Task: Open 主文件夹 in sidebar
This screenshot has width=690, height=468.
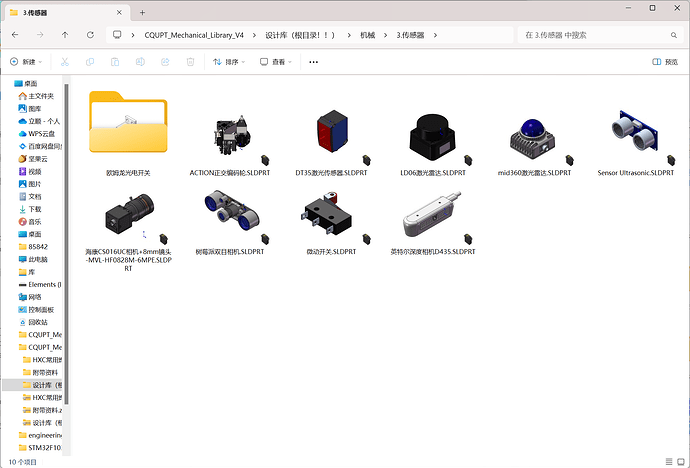Action: pyautogui.click(x=36, y=96)
